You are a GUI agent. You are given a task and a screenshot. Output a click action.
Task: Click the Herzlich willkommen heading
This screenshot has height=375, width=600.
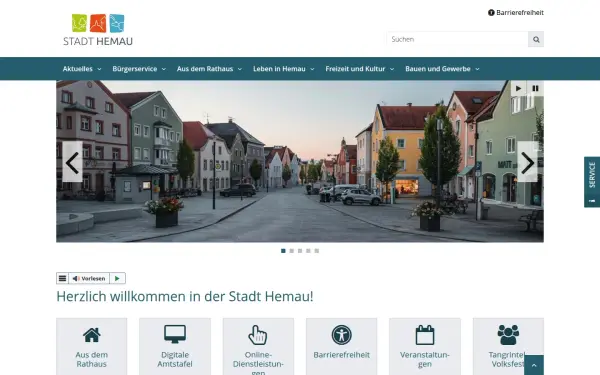click(x=185, y=296)
